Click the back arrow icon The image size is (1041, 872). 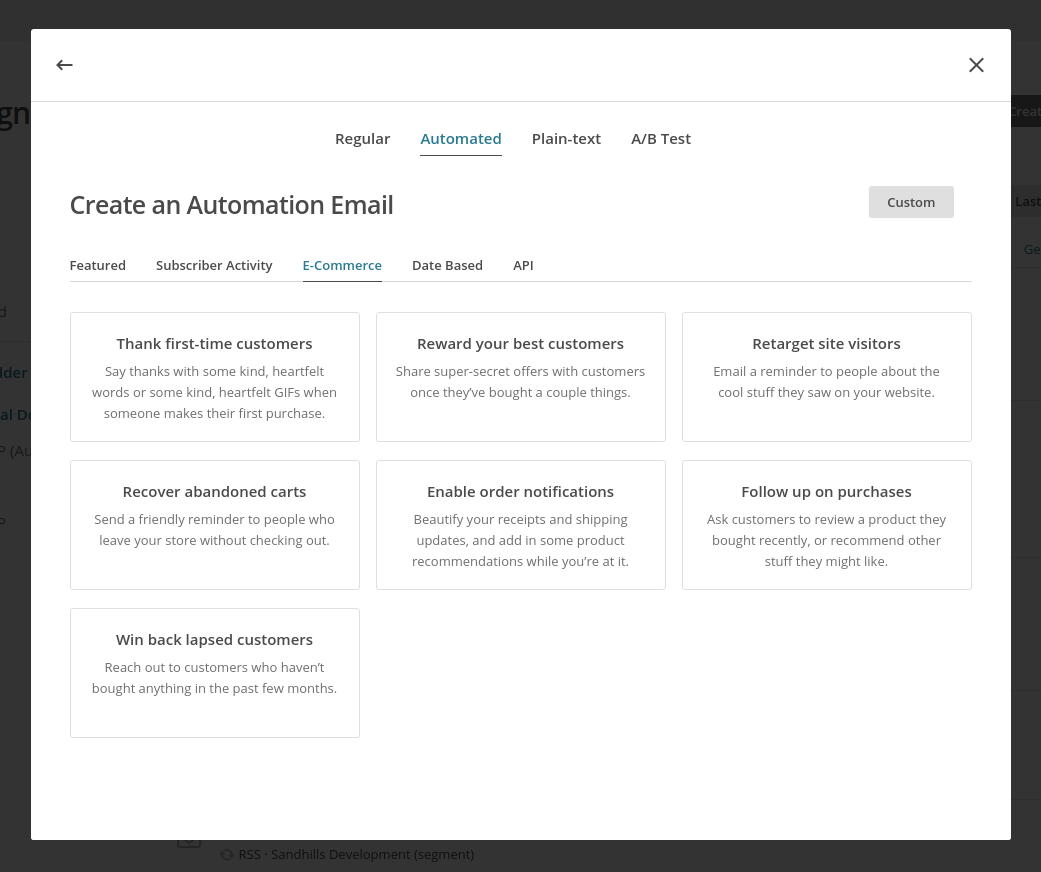coord(64,65)
